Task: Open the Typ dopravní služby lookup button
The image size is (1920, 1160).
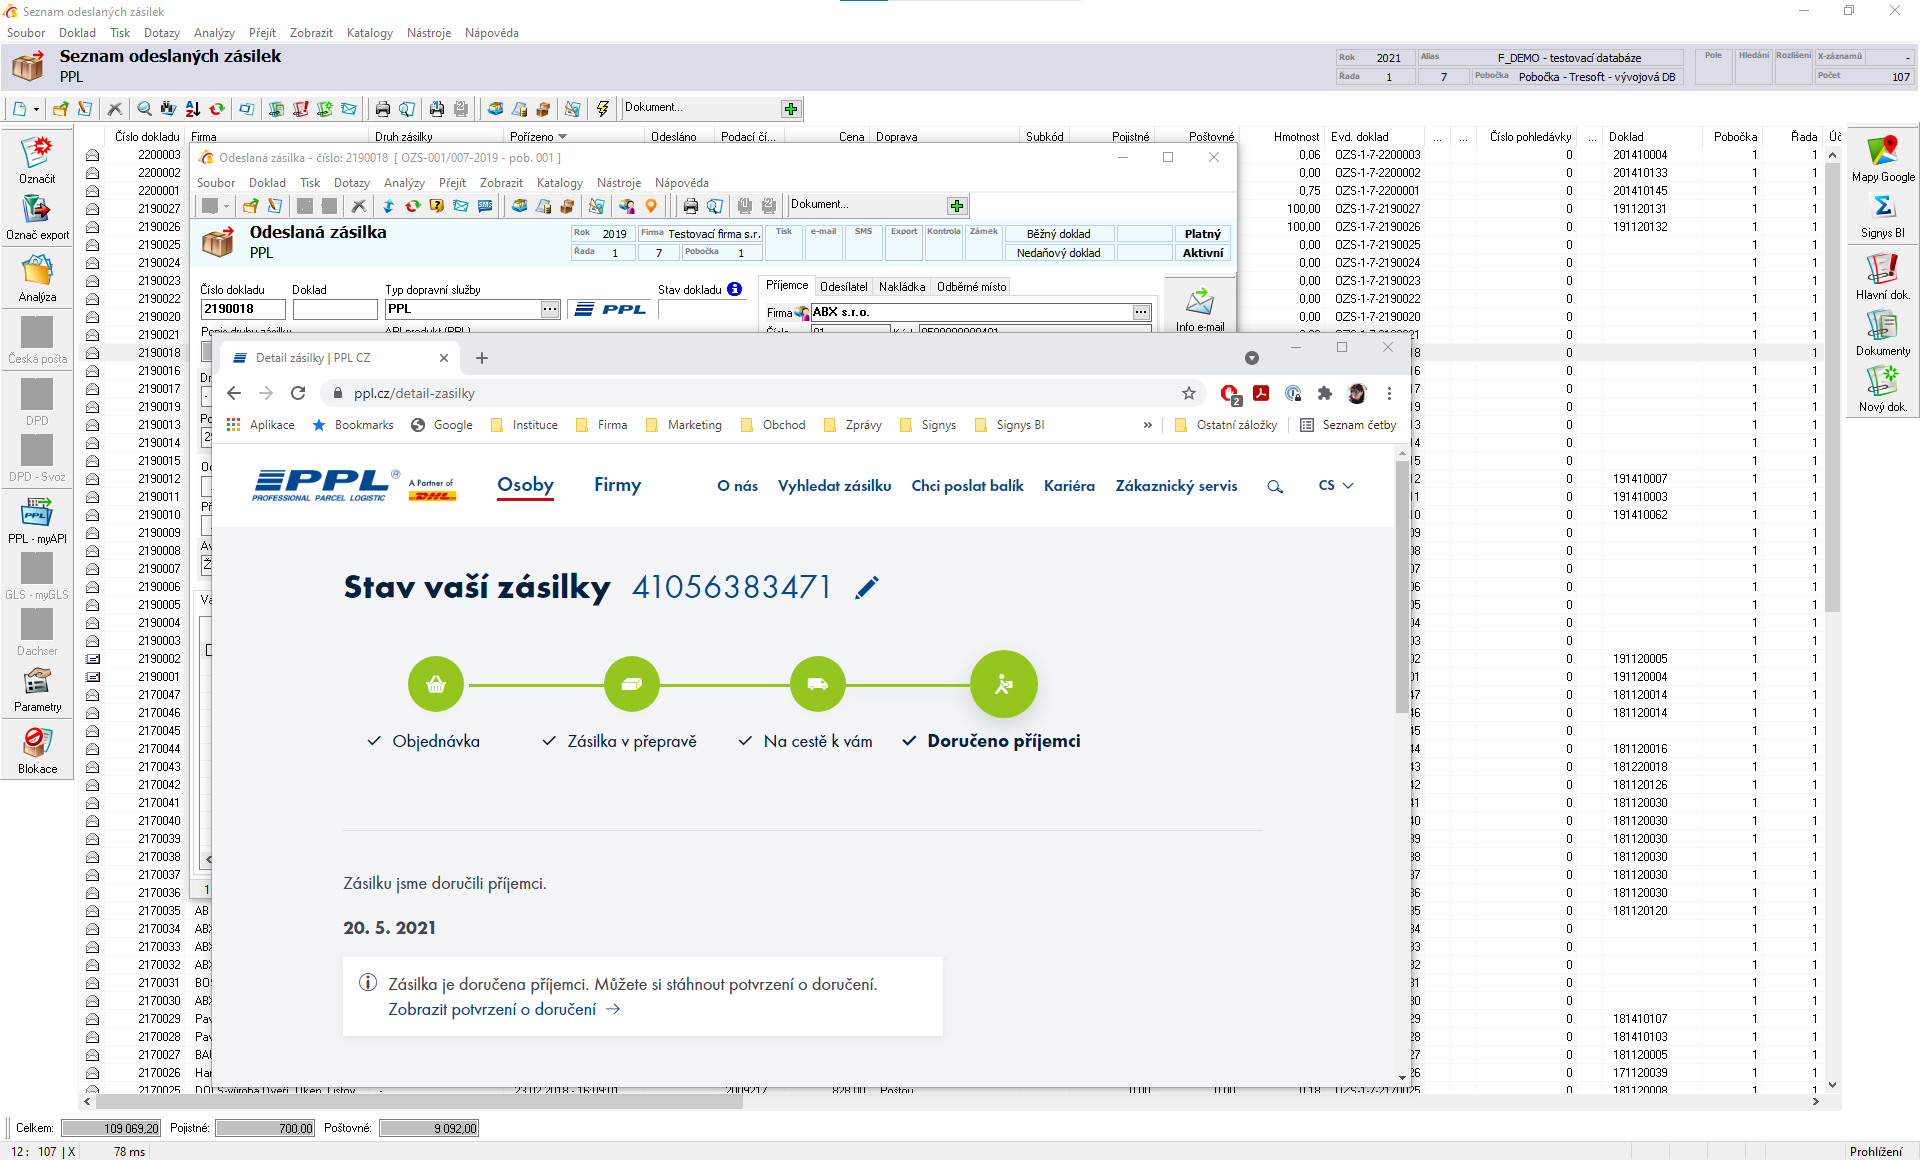Action: tap(550, 309)
